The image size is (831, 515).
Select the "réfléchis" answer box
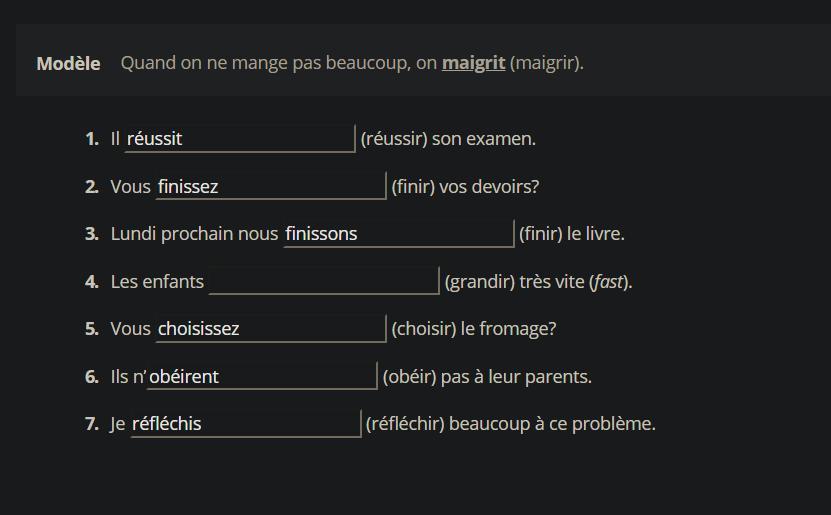click(244, 424)
